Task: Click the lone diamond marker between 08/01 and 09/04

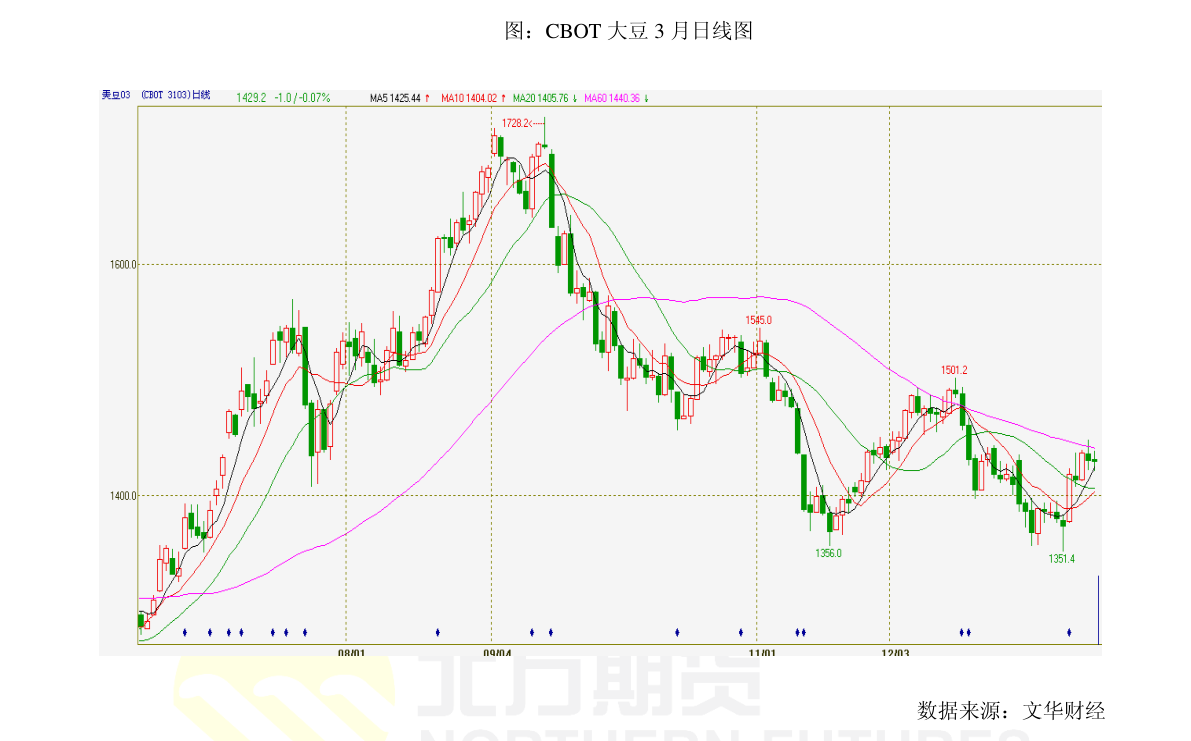Action: pyautogui.click(x=438, y=632)
